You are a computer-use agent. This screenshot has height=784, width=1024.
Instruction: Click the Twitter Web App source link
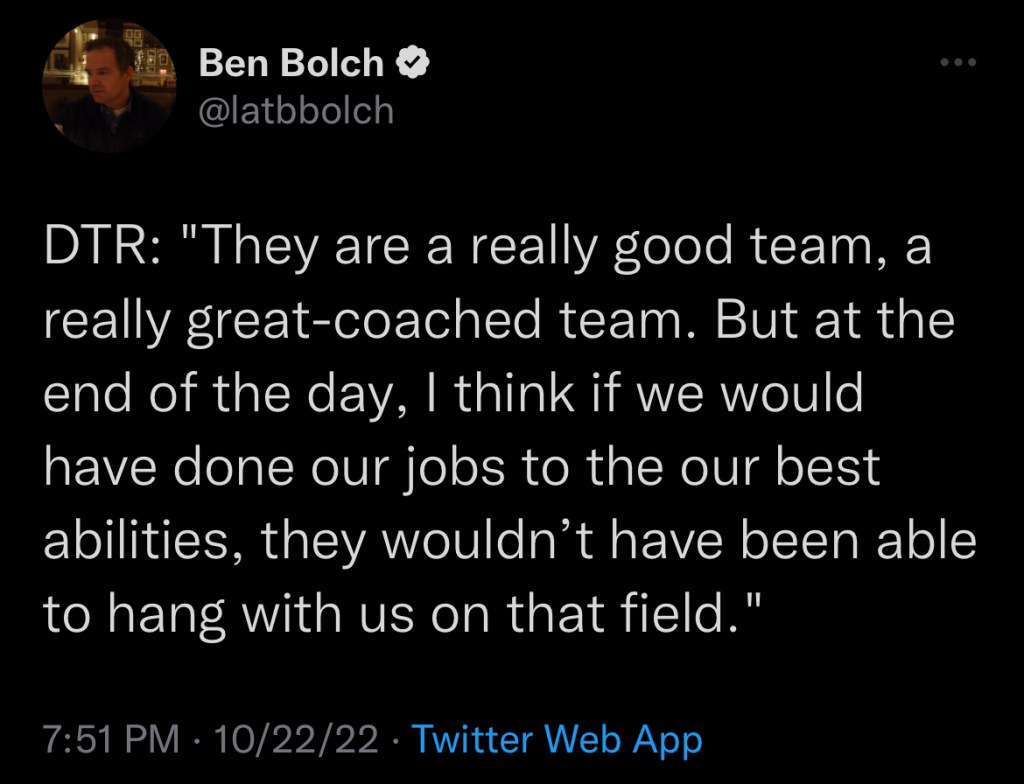pos(557,741)
